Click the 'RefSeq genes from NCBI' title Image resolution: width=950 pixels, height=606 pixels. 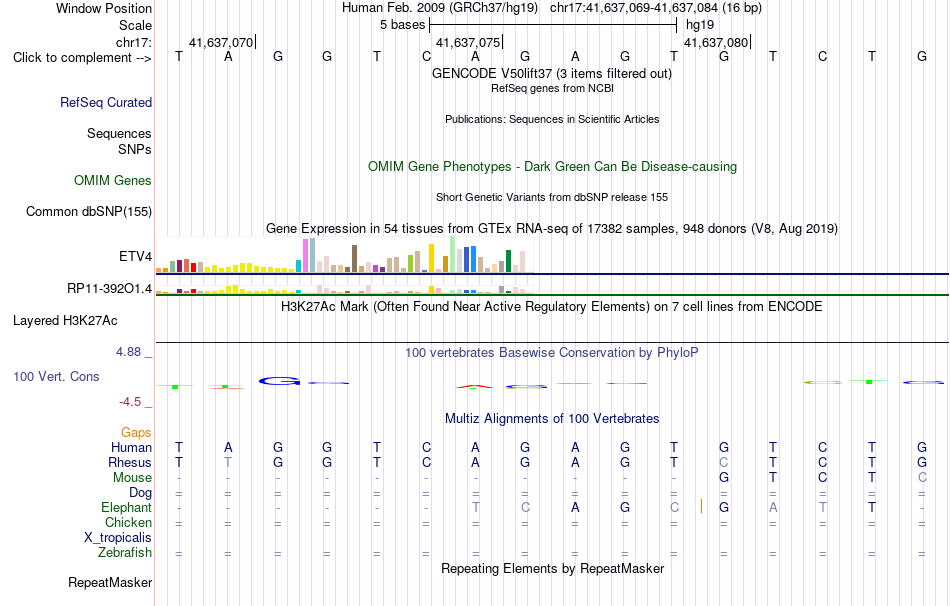tap(552, 88)
